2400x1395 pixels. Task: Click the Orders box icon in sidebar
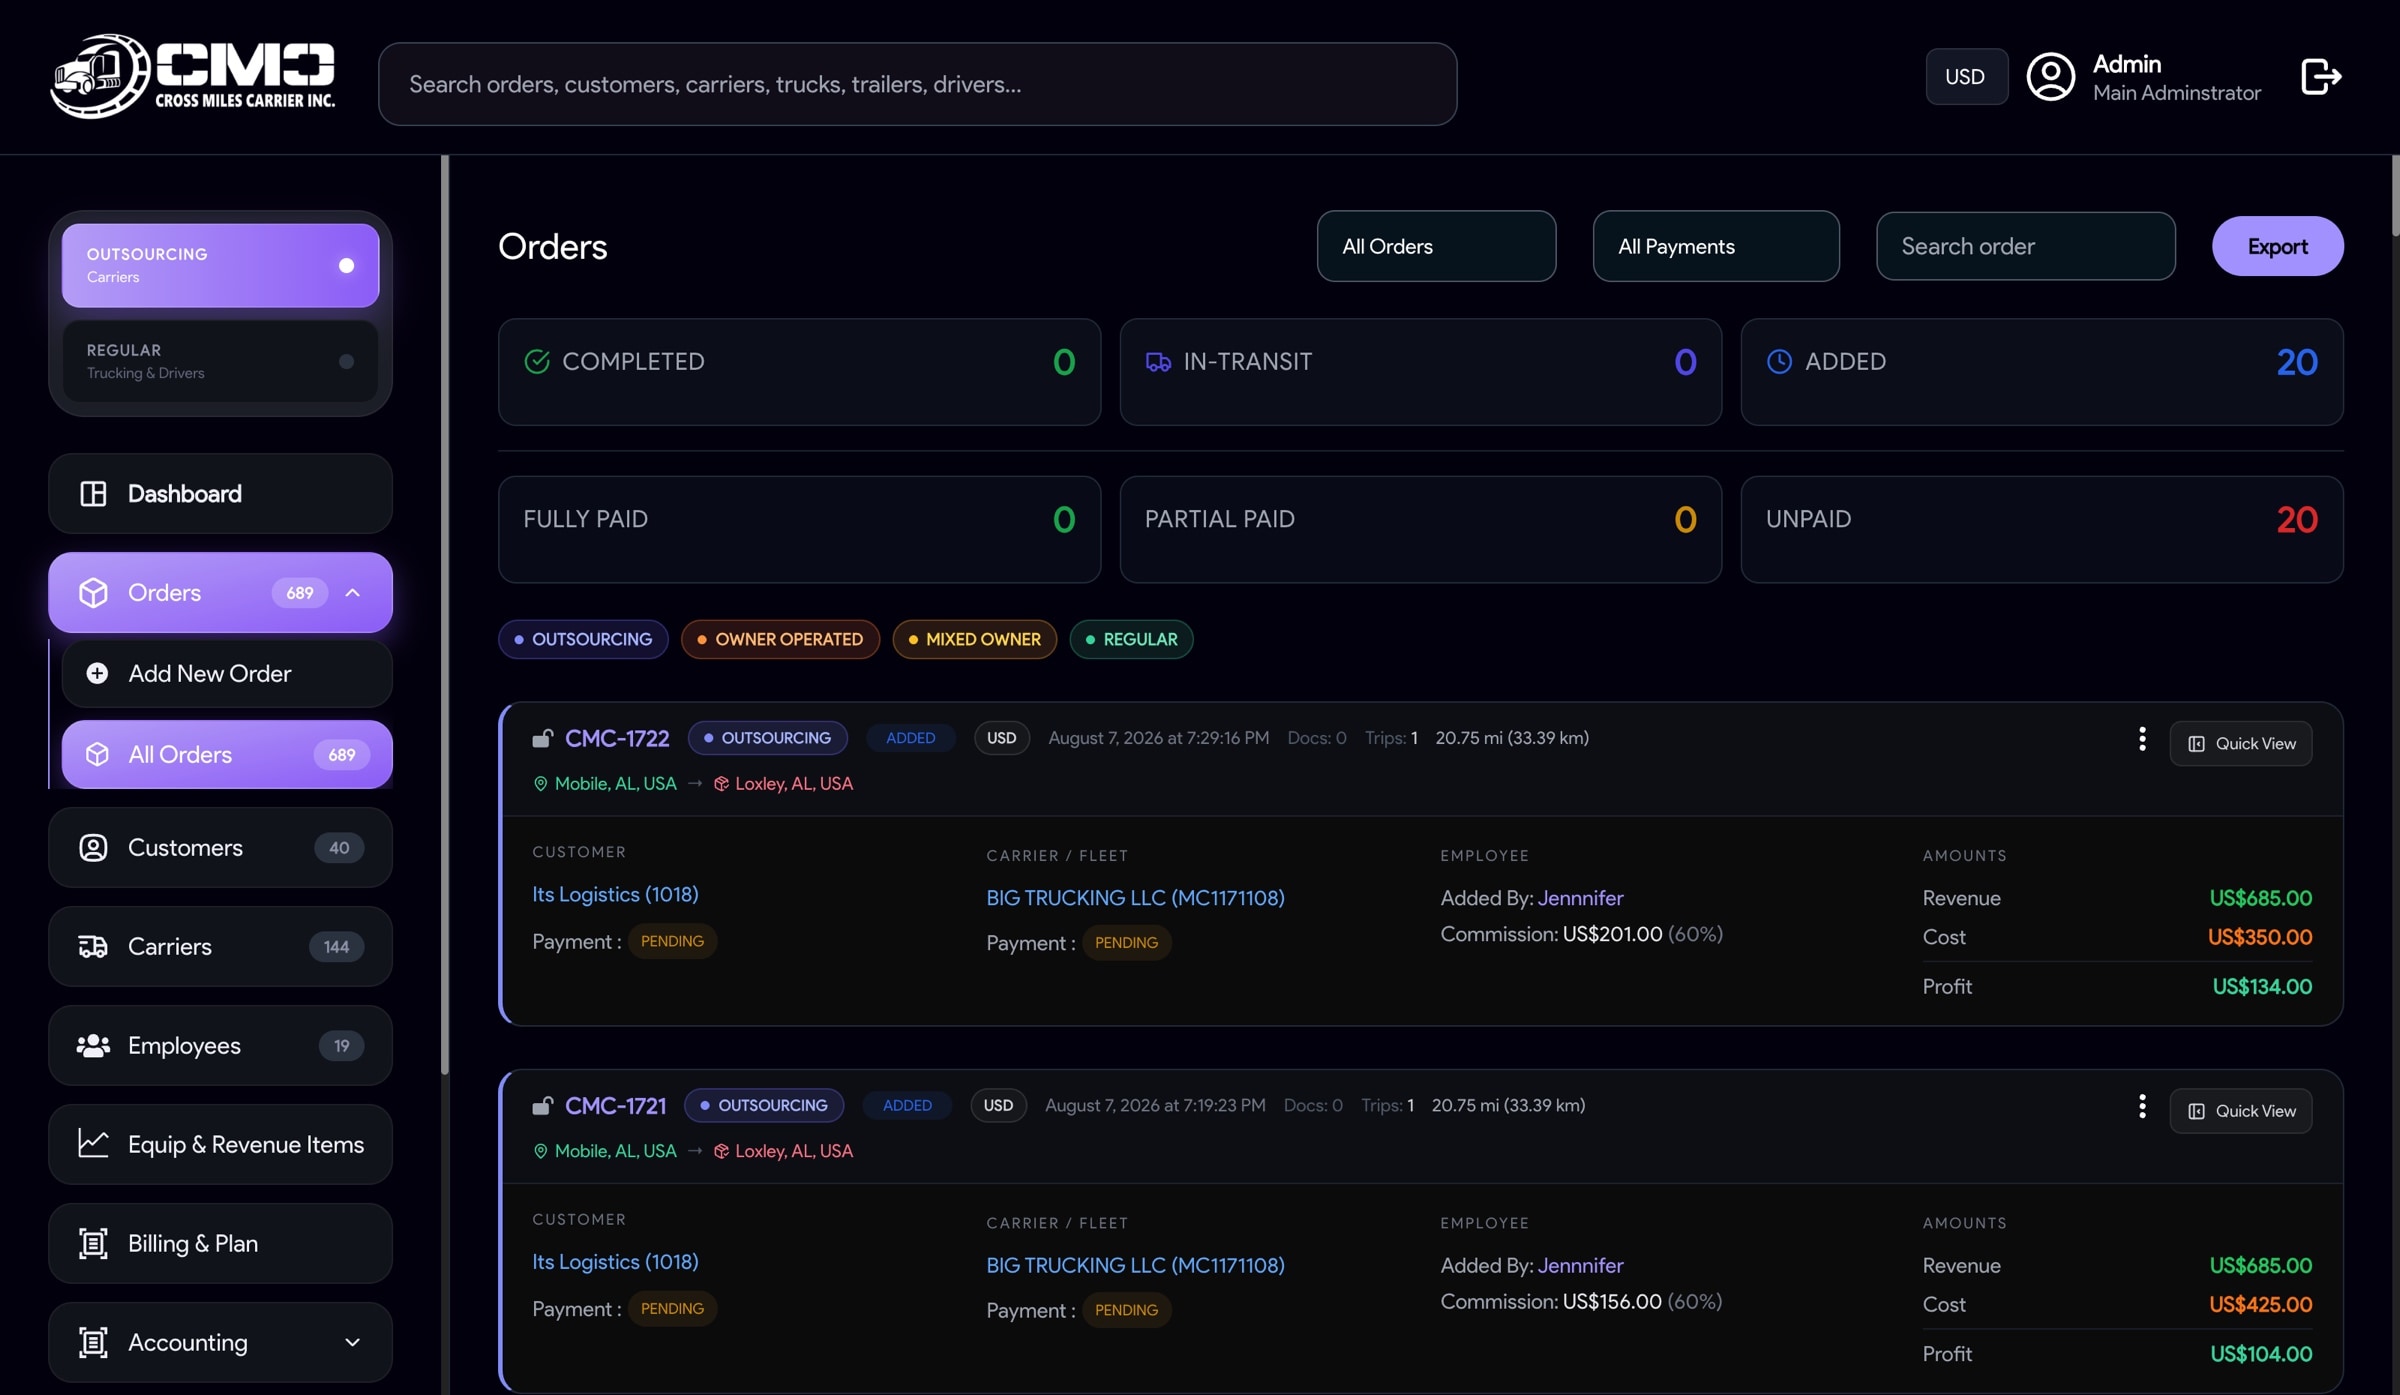(x=93, y=593)
